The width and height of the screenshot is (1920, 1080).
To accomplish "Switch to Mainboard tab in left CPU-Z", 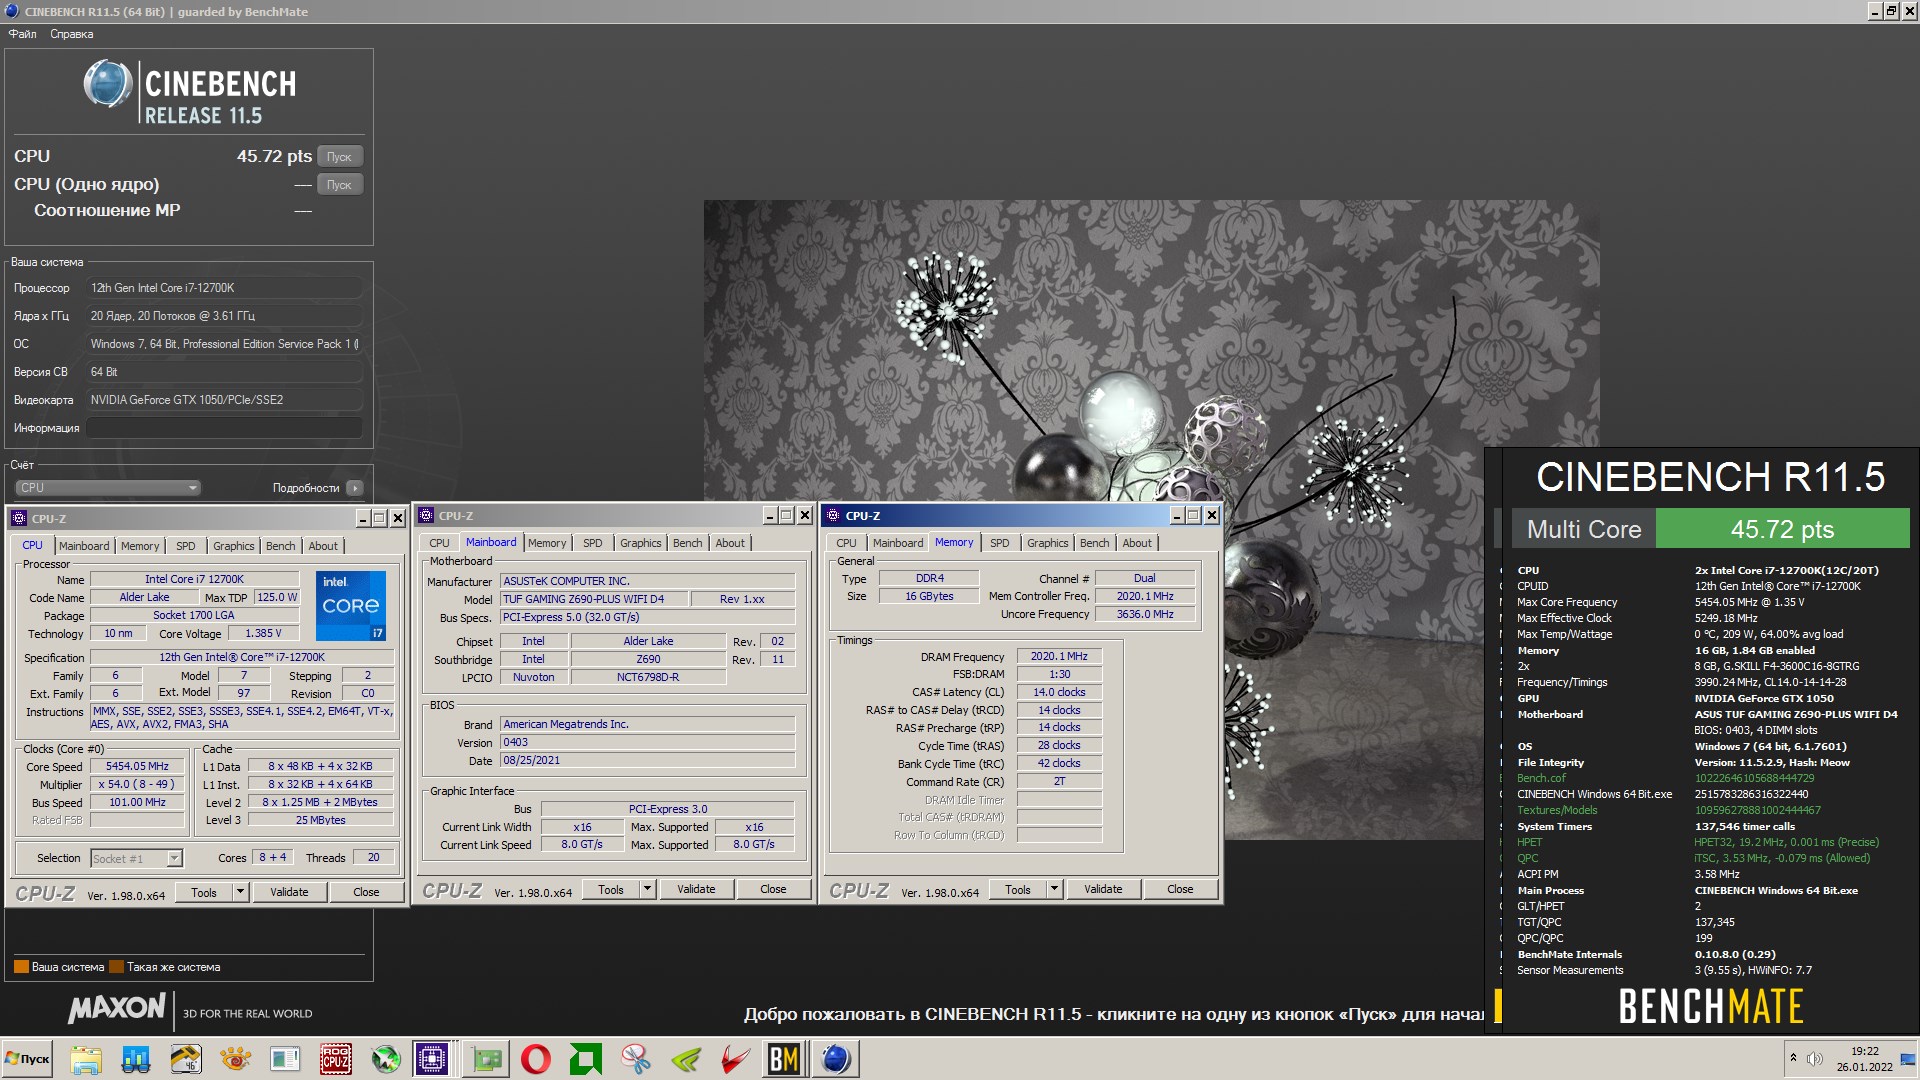I will [84, 546].
